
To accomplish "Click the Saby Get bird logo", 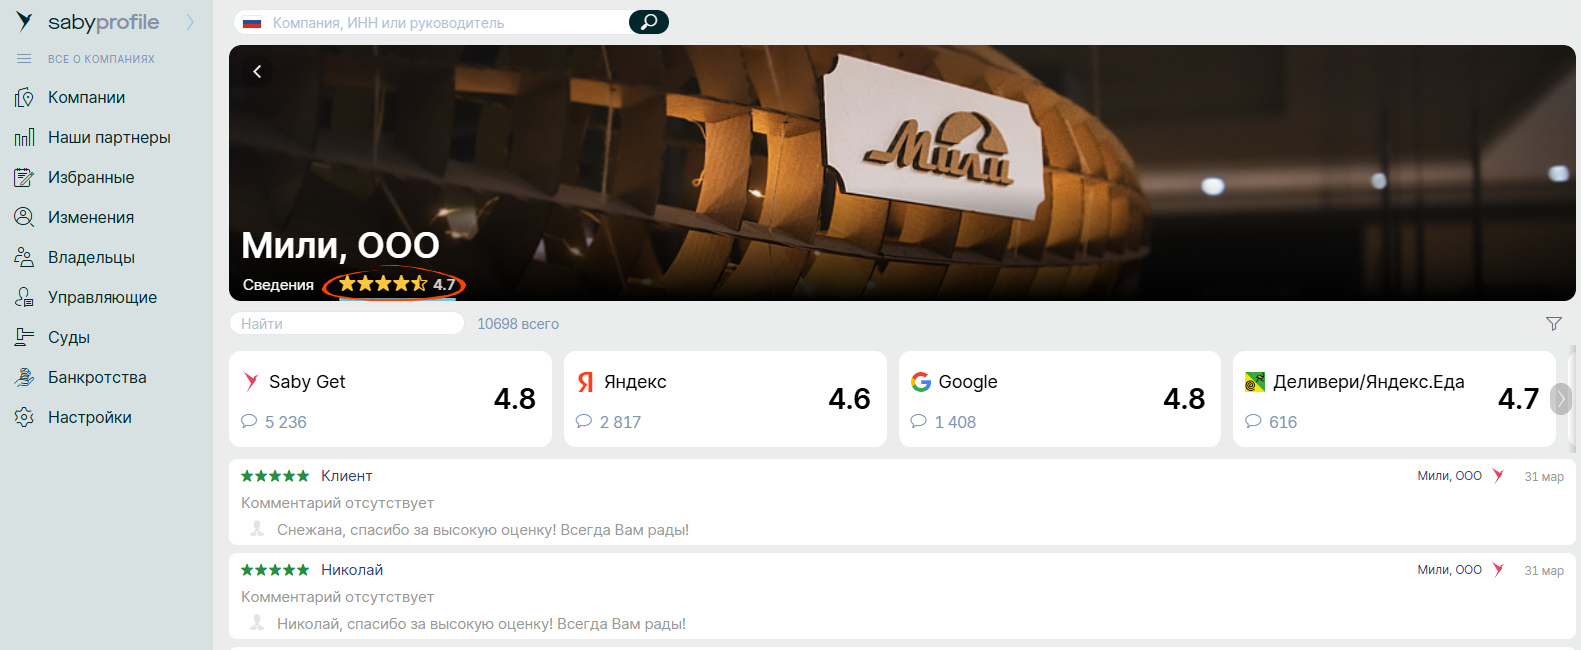I will click(251, 381).
